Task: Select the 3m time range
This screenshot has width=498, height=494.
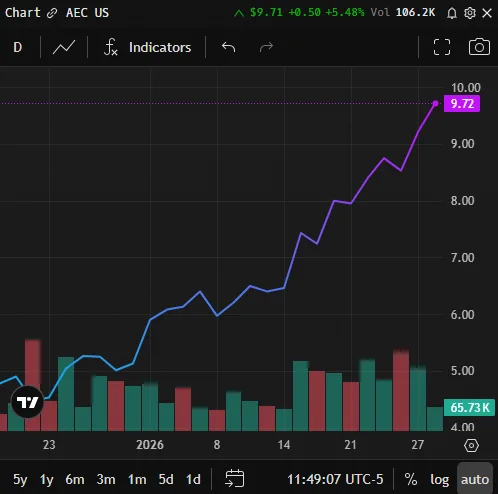Action: [106, 479]
